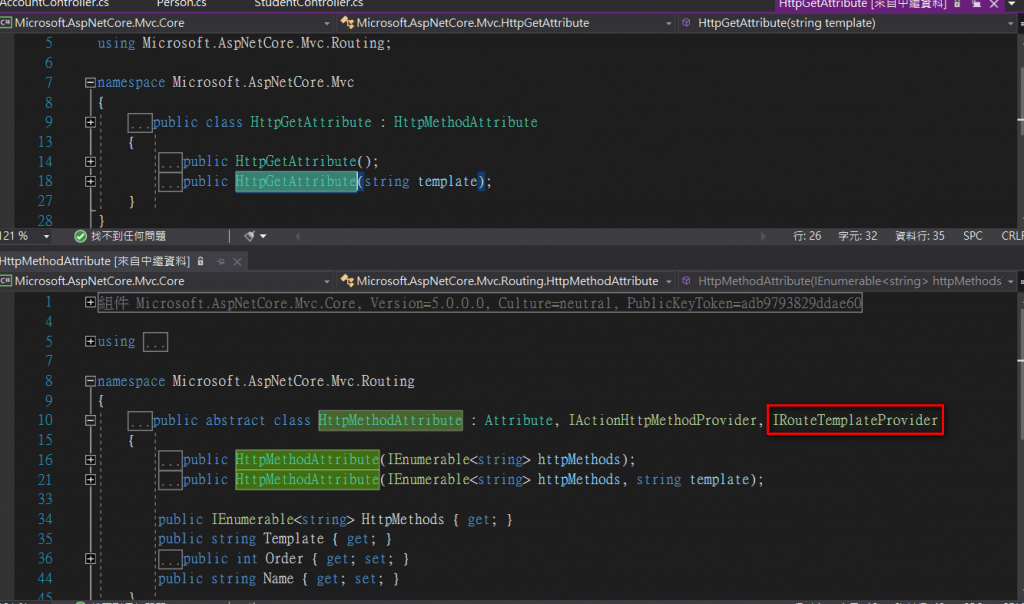
Task: Click the code cleanup brush icon
Action: (249, 236)
